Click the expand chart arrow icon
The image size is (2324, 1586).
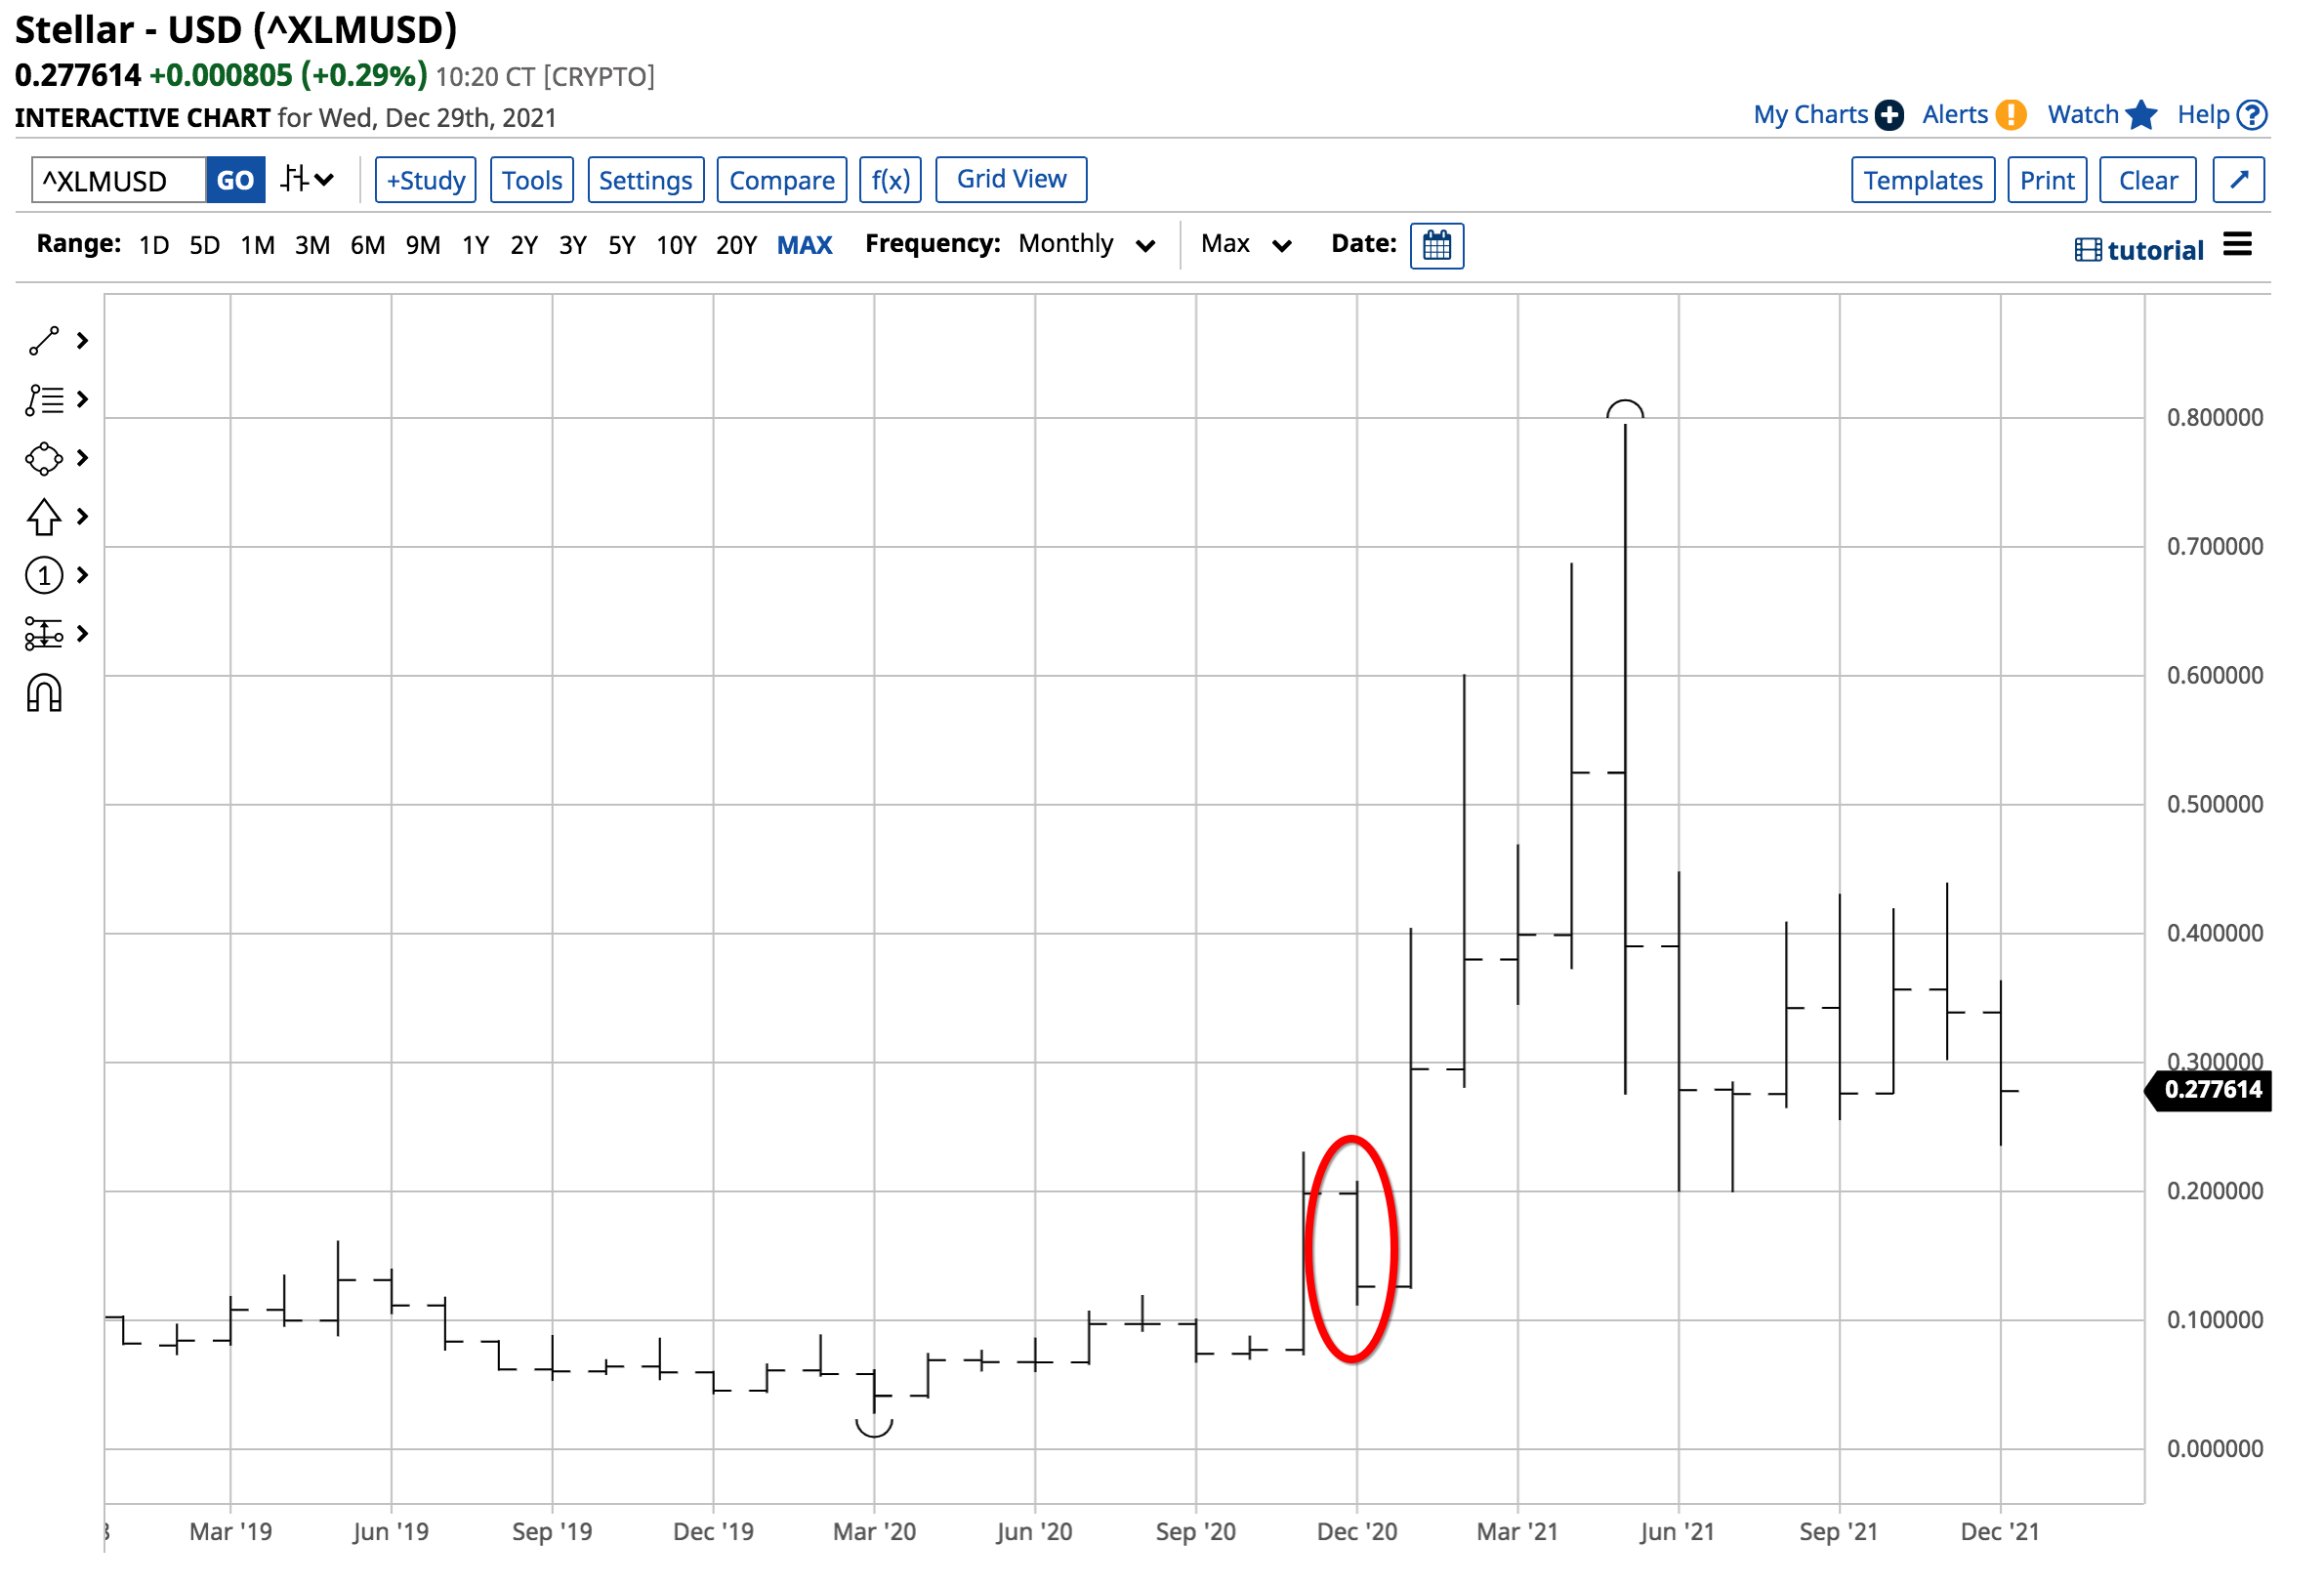pos(2240,180)
